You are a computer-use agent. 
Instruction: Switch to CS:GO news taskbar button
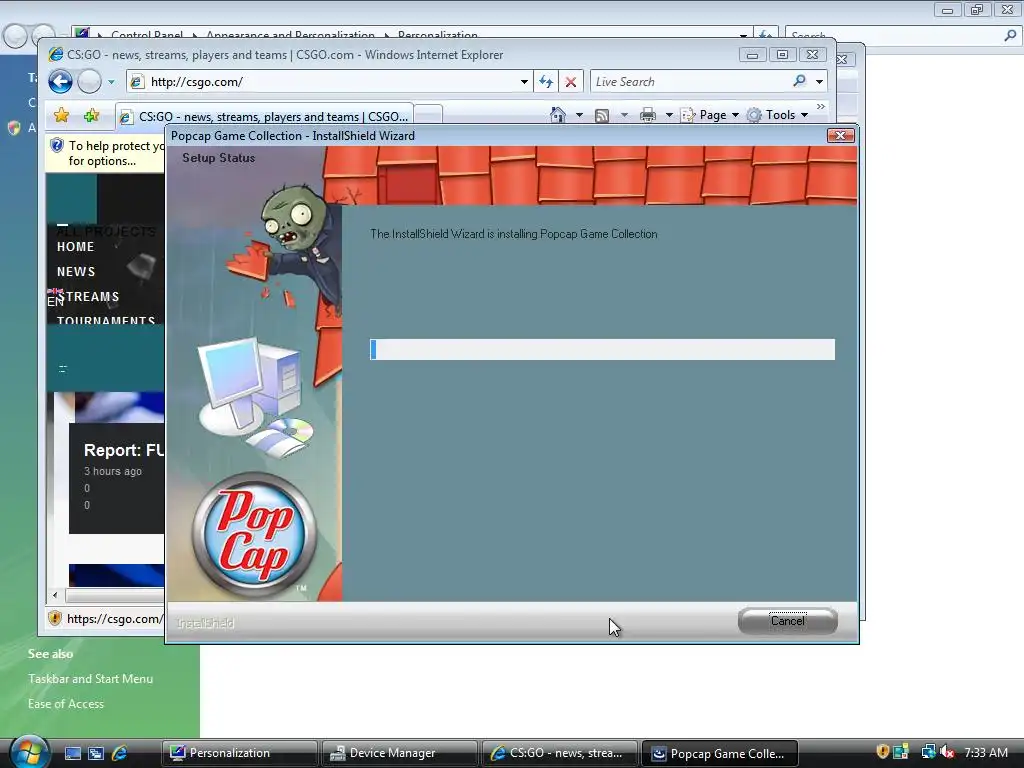(x=560, y=753)
